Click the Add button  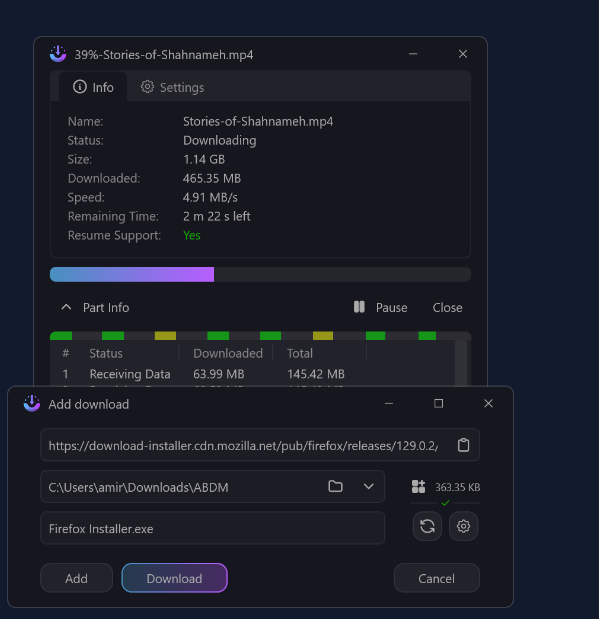click(x=76, y=578)
